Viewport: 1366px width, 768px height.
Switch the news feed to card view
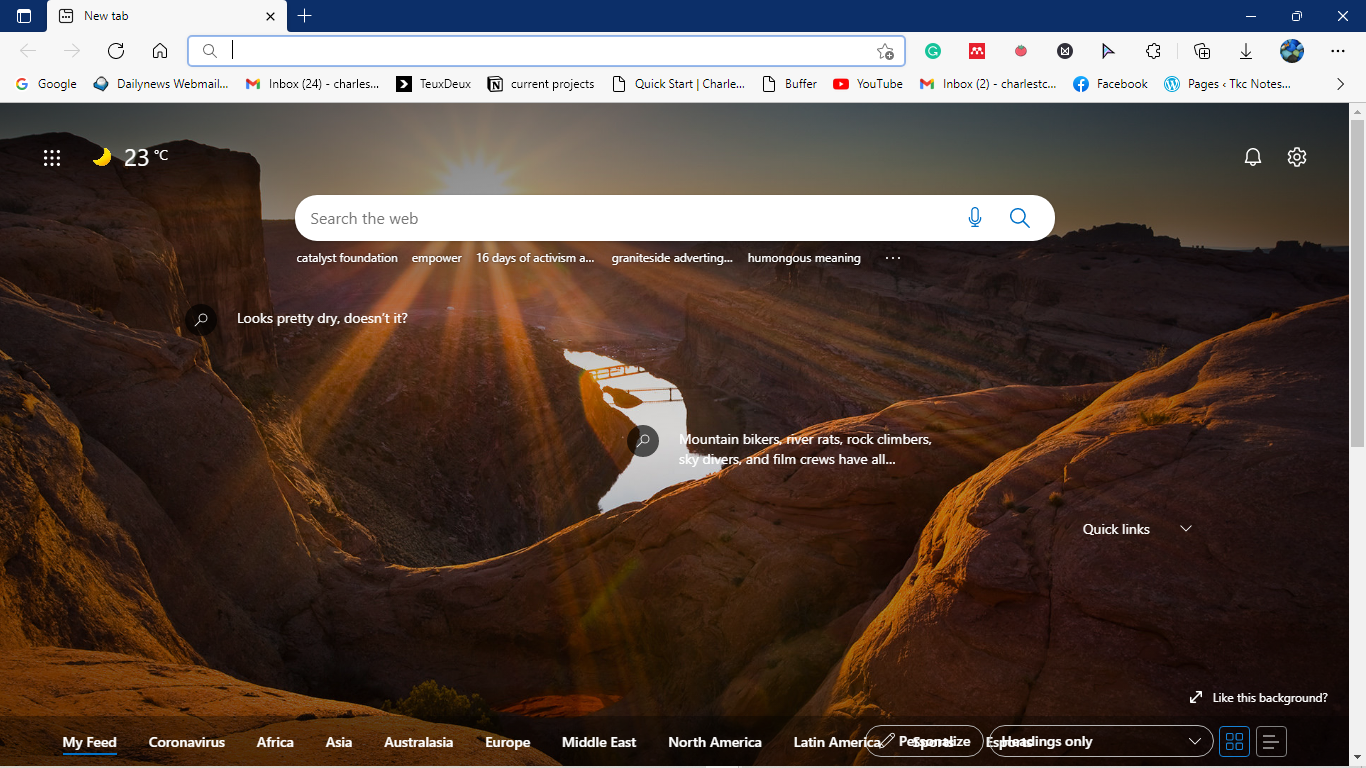(1234, 741)
